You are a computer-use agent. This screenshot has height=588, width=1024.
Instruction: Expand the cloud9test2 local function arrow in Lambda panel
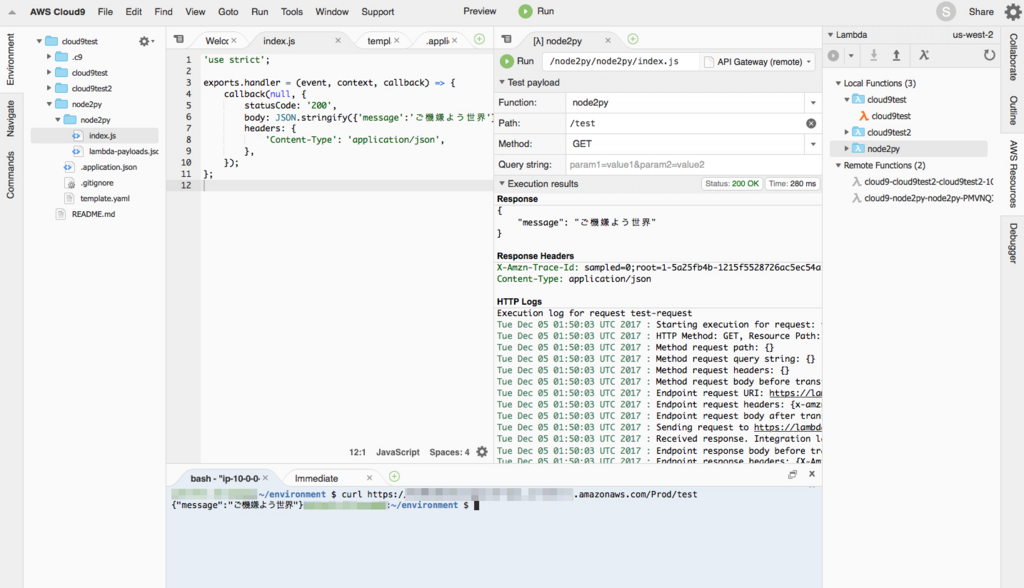click(x=847, y=133)
